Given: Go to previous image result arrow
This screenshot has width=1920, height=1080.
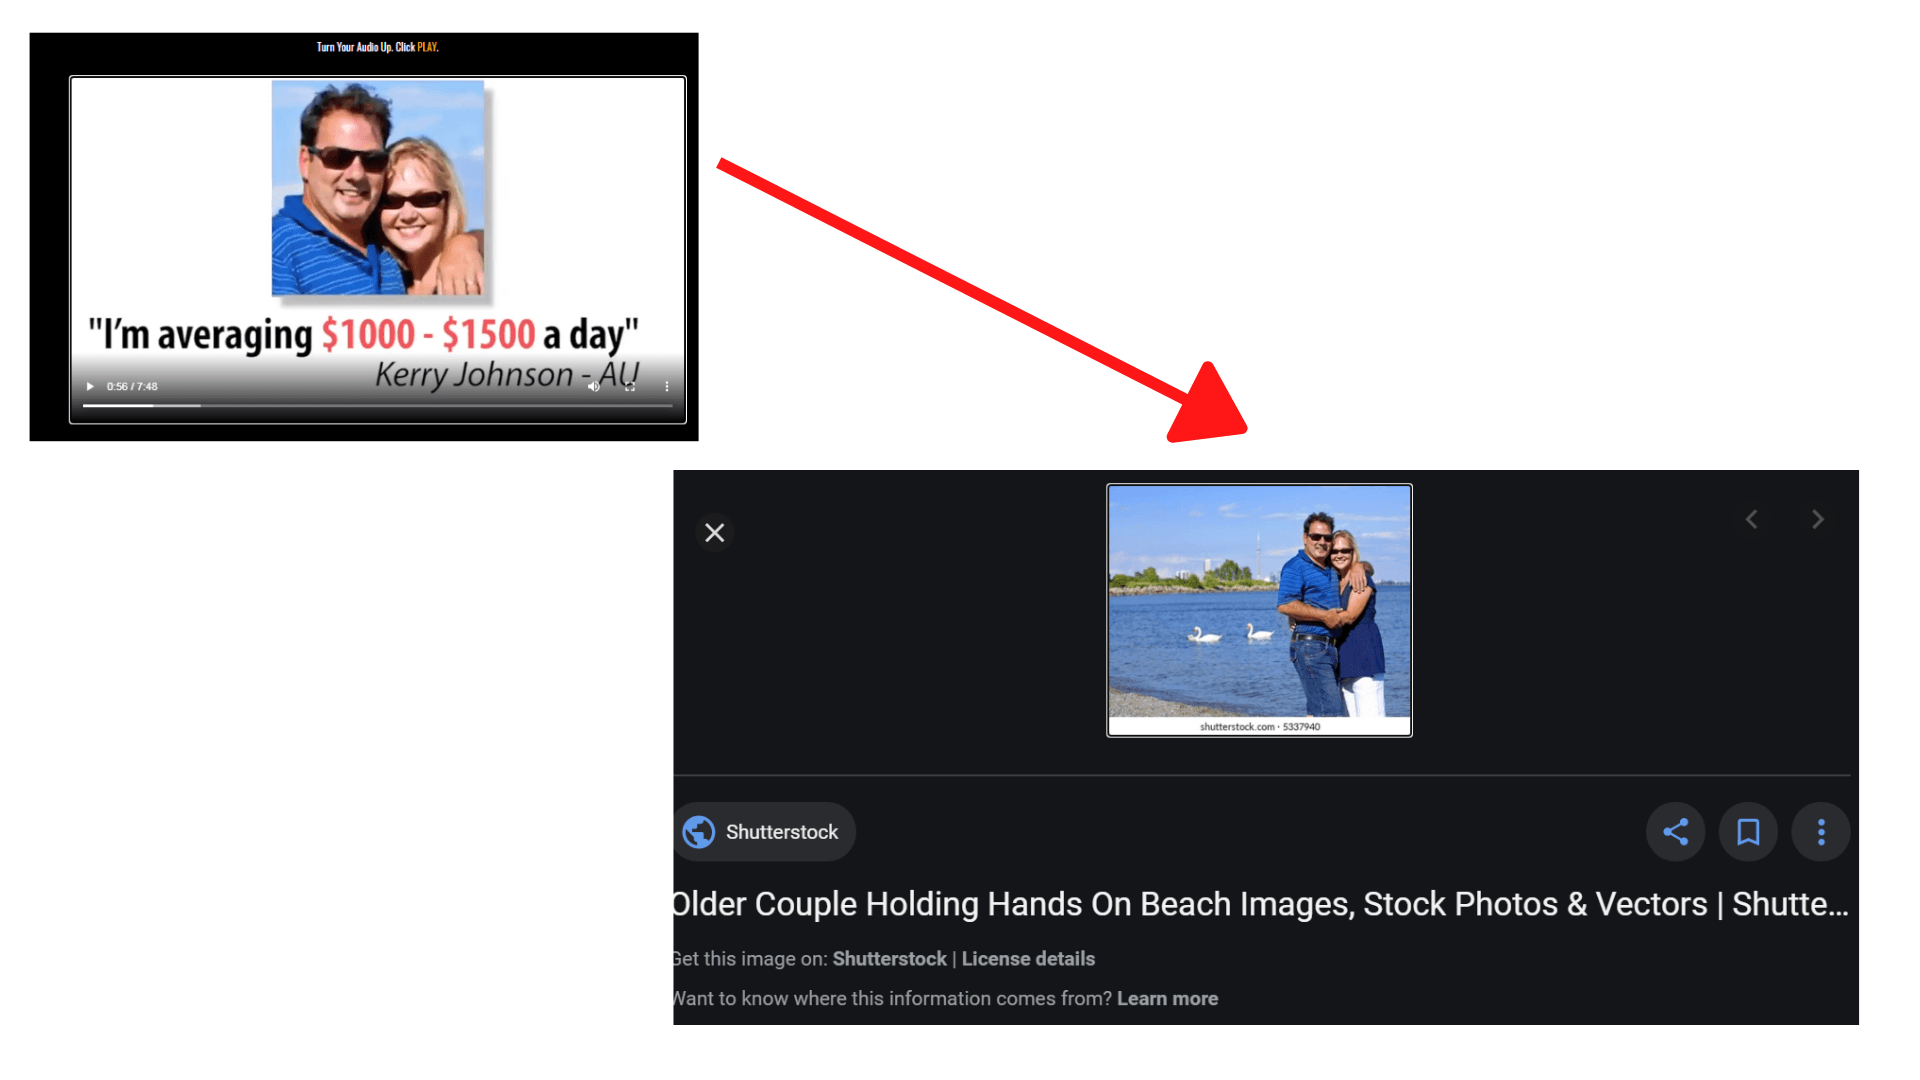Looking at the screenshot, I should 1752,519.
